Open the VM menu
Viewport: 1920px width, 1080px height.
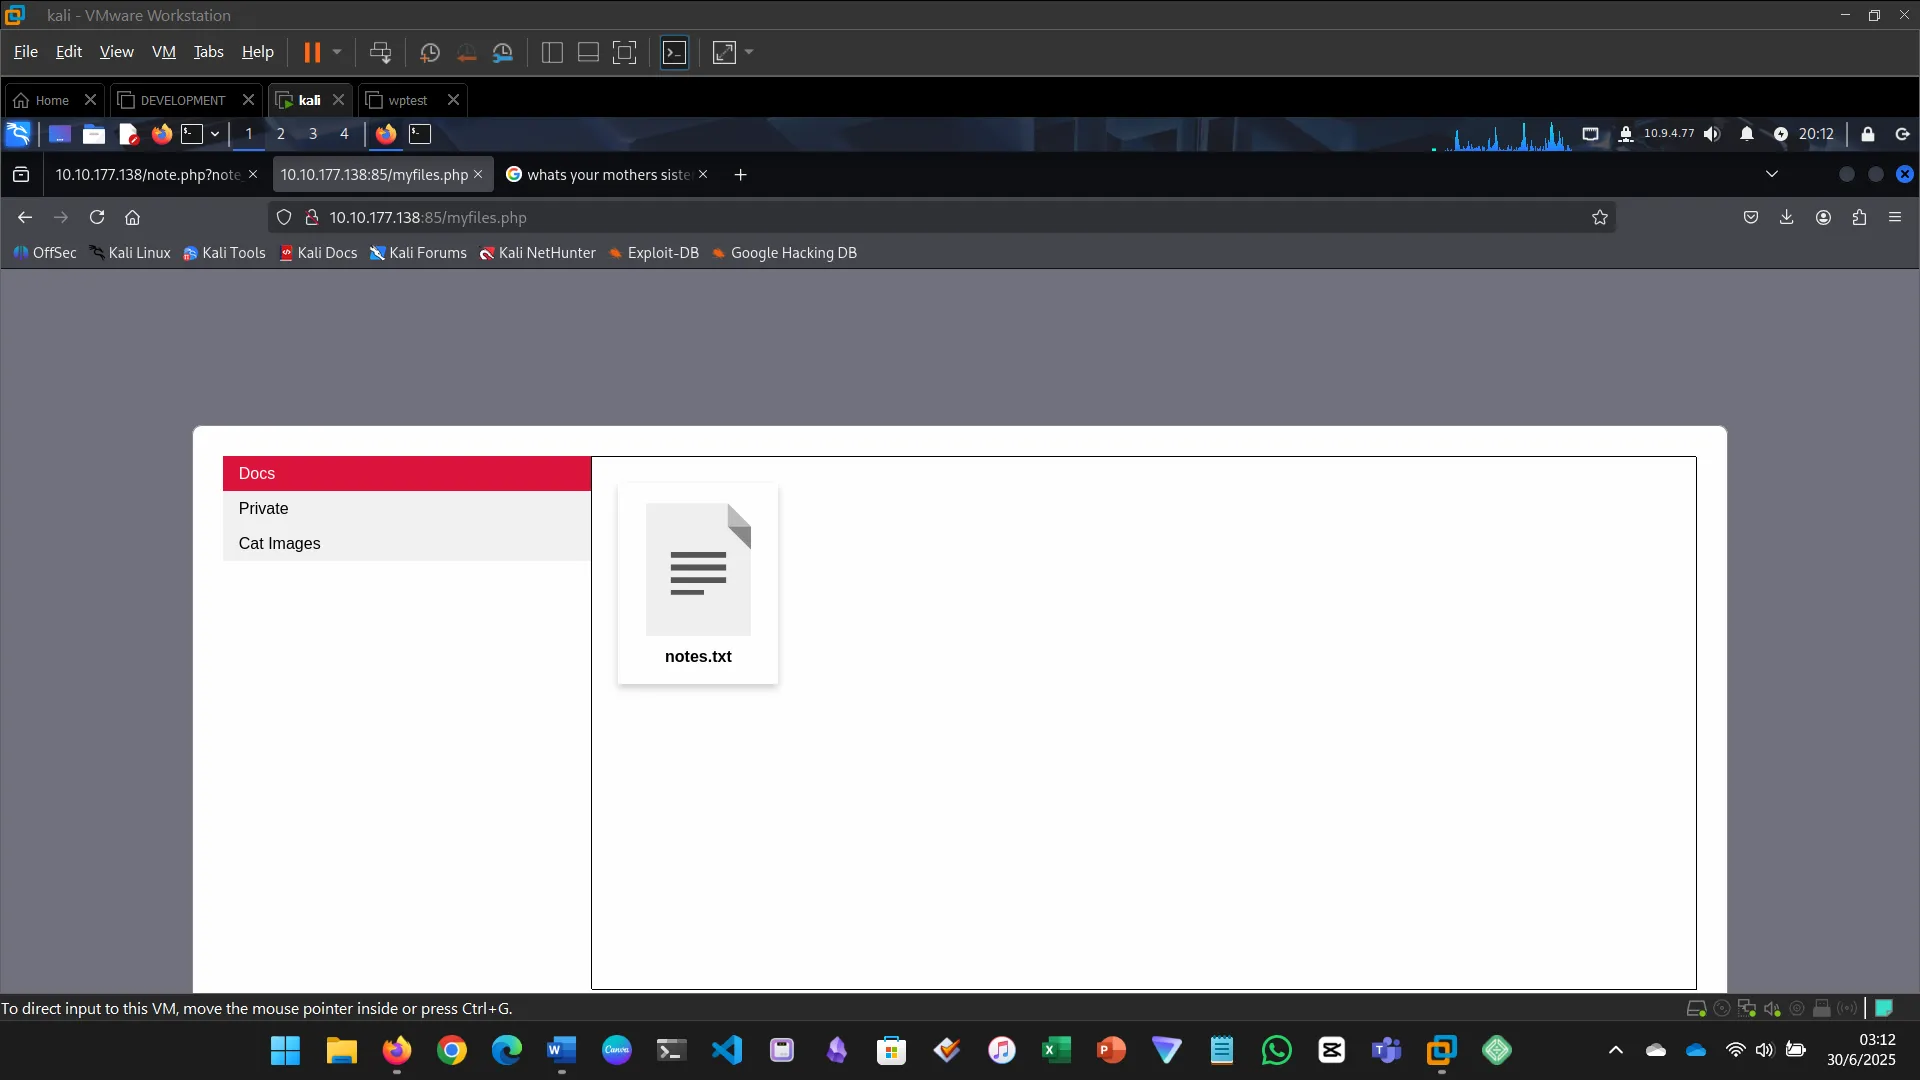tap(163, 52)
